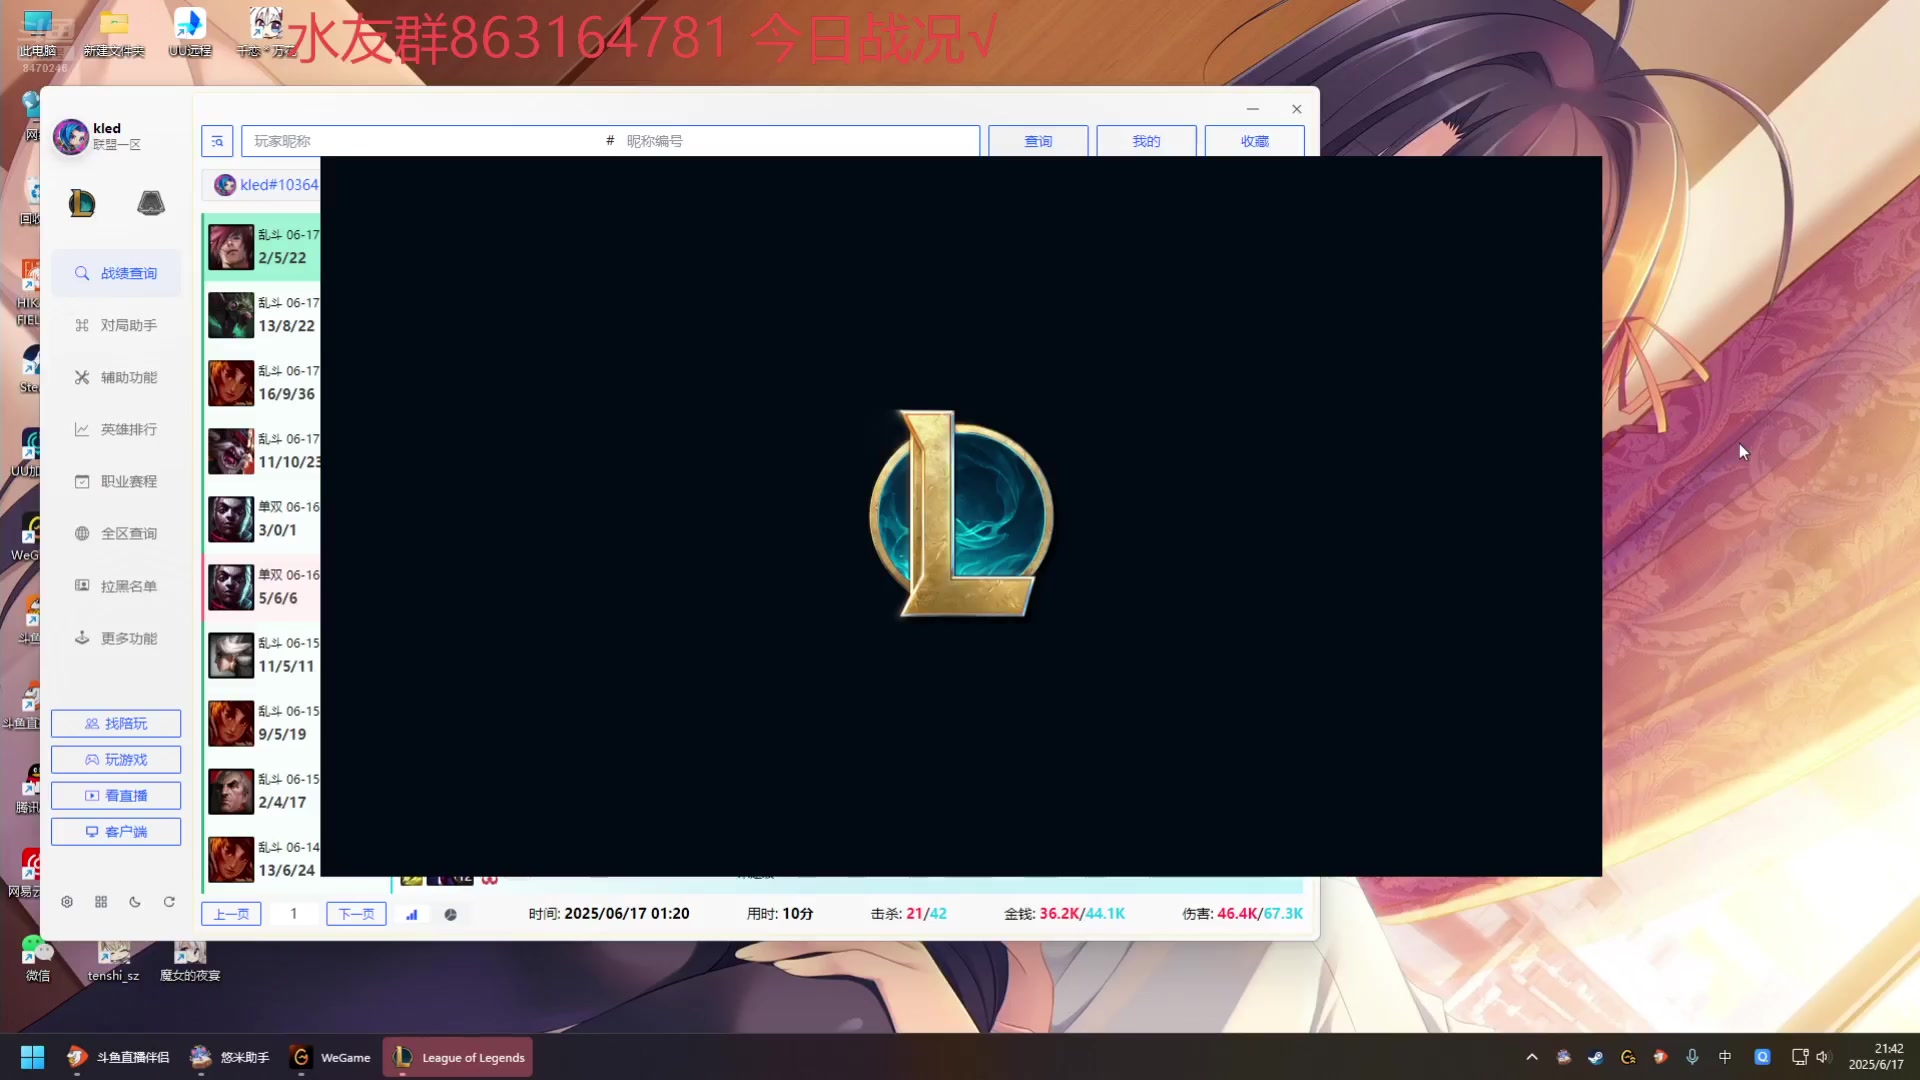Focus the 玩家昵称 input field

click(x=420, y=141)
